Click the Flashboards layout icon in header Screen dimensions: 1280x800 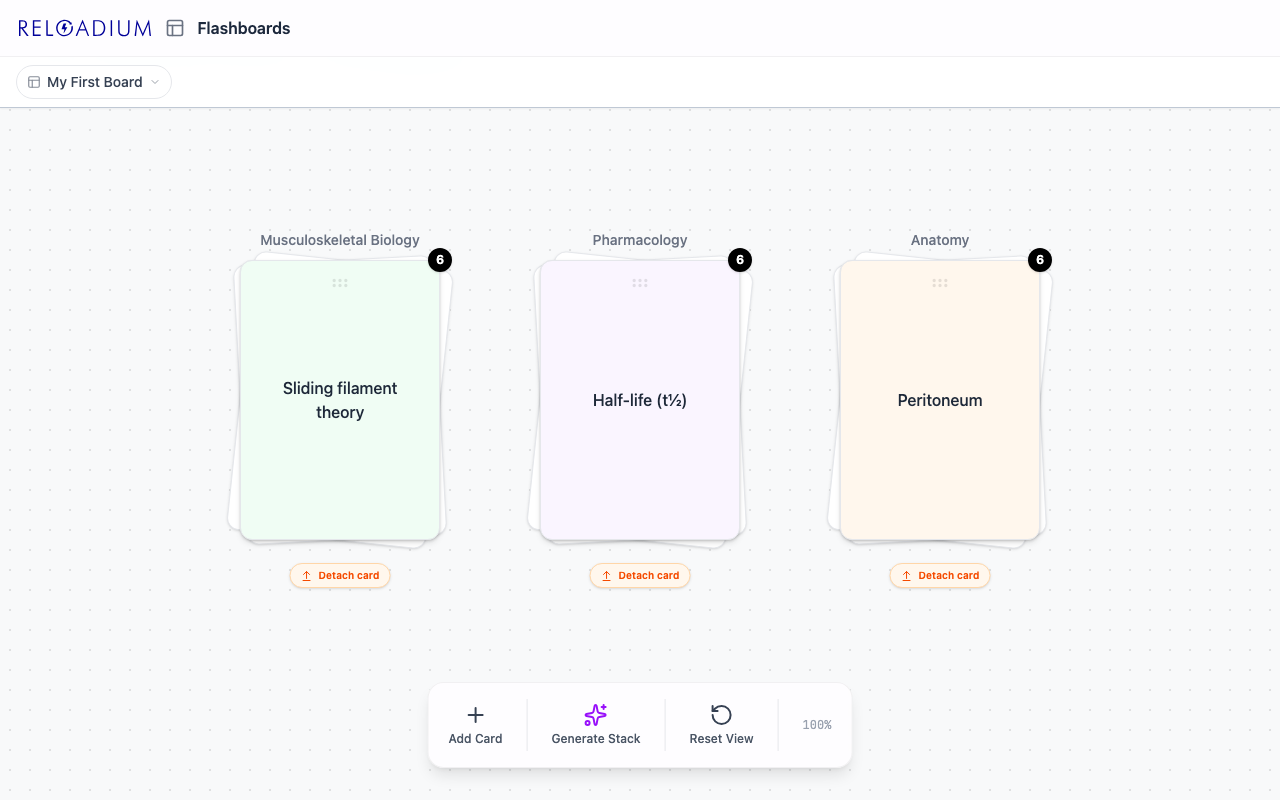point(175,28)
